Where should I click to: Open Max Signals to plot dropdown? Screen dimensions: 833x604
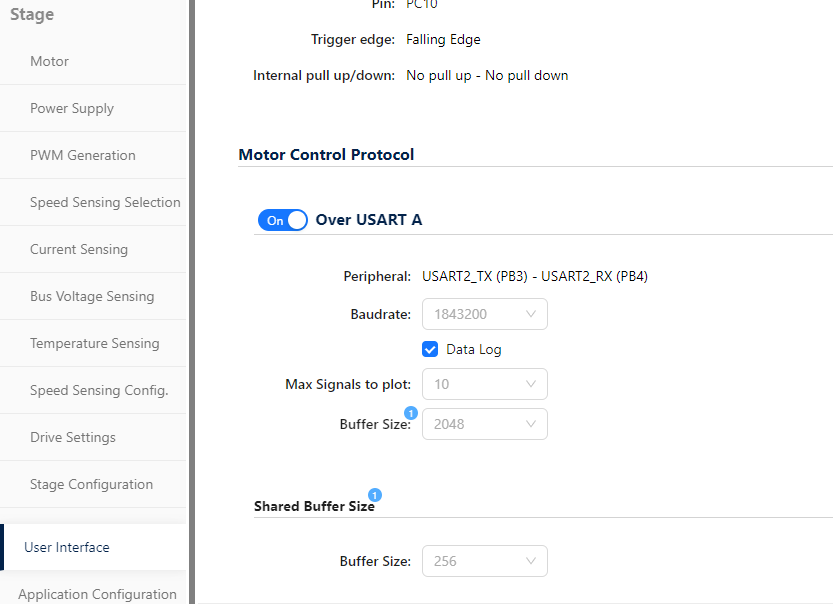[x=485, y=384]
